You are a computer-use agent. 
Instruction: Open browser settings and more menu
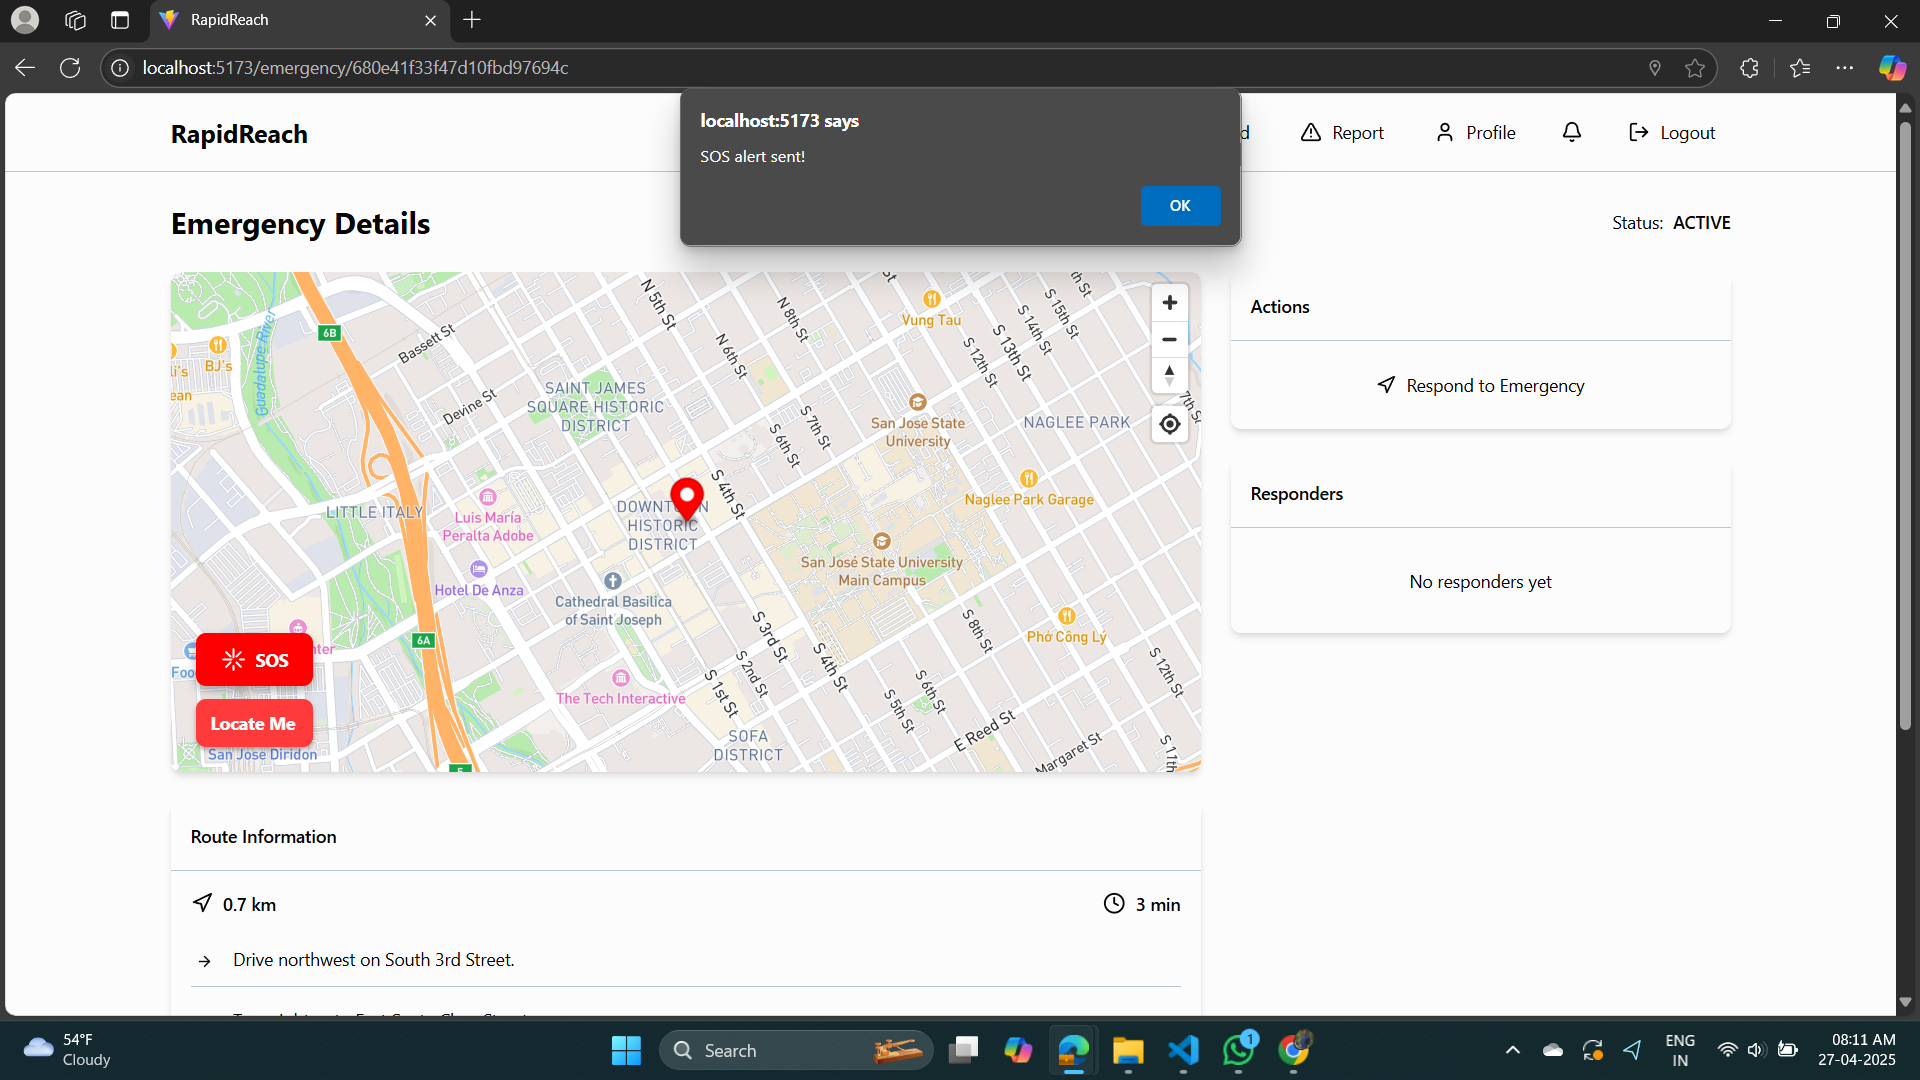(x=1845, y=68)
